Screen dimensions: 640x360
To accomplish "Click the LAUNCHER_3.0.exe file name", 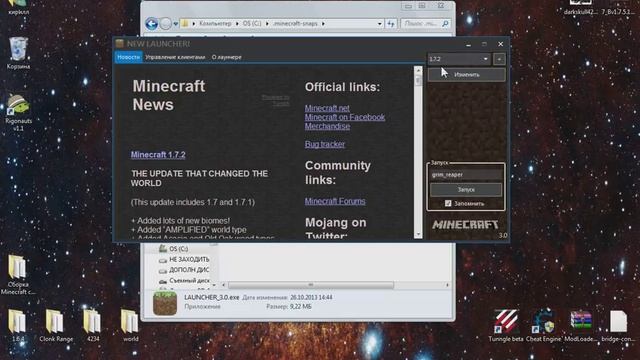I will pos(211,298).
